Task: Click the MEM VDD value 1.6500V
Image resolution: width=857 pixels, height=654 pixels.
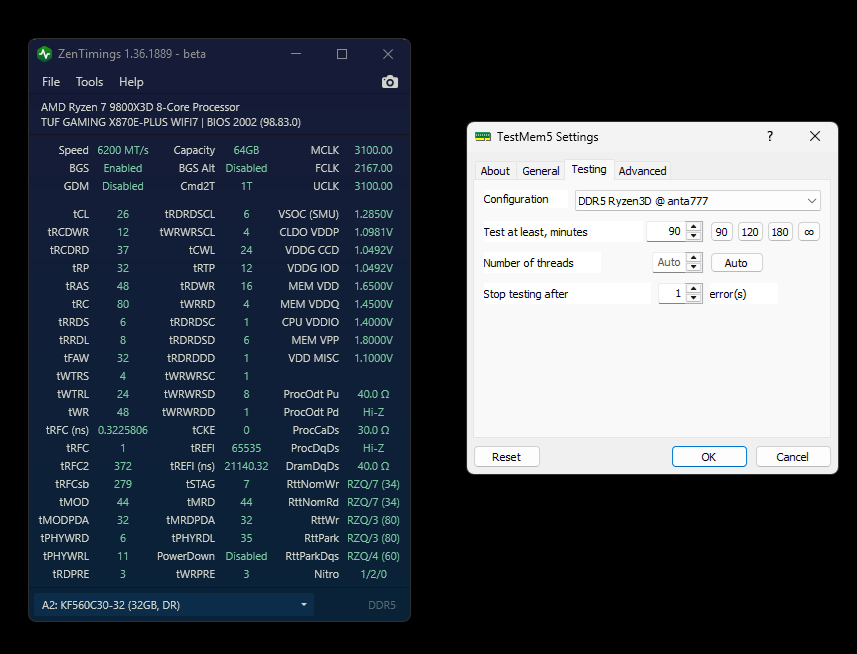Action: point(373,286)
